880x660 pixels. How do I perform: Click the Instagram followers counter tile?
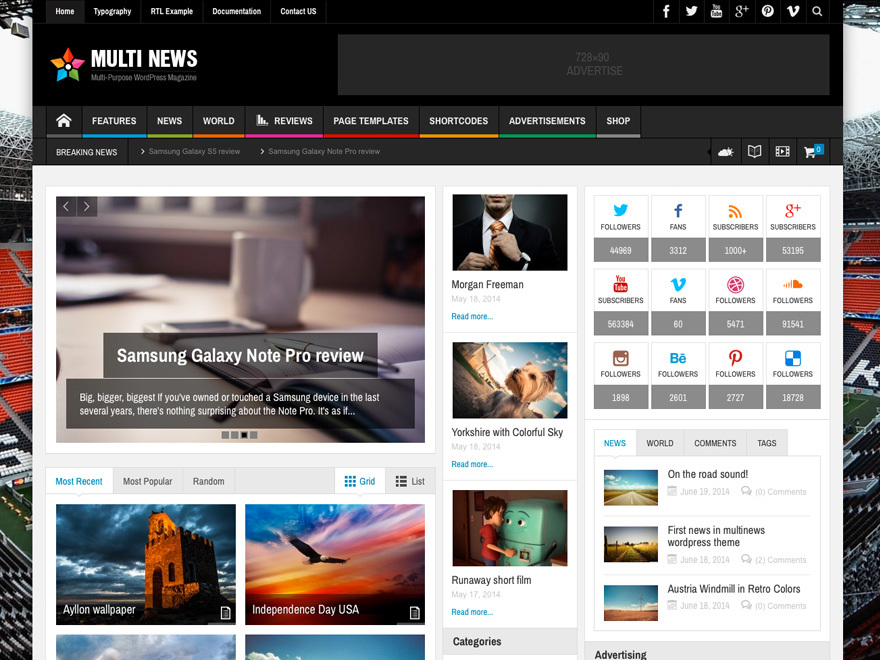[x=621, y=375]
